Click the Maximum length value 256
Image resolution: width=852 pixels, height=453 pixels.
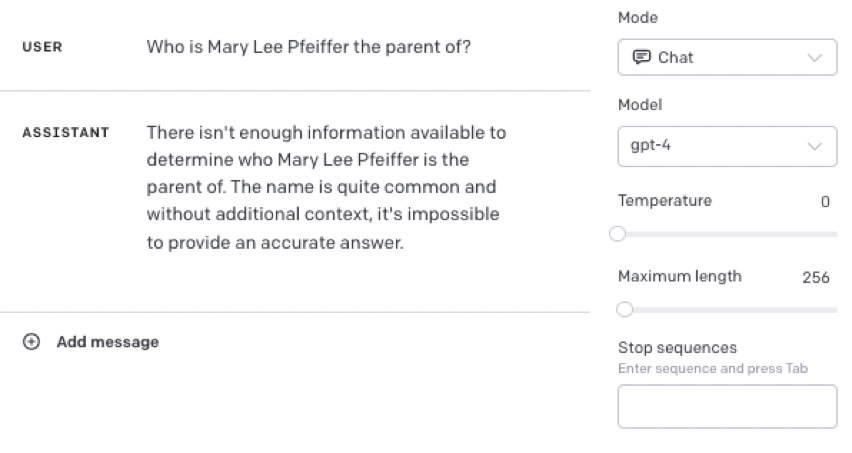coord(816,277)
